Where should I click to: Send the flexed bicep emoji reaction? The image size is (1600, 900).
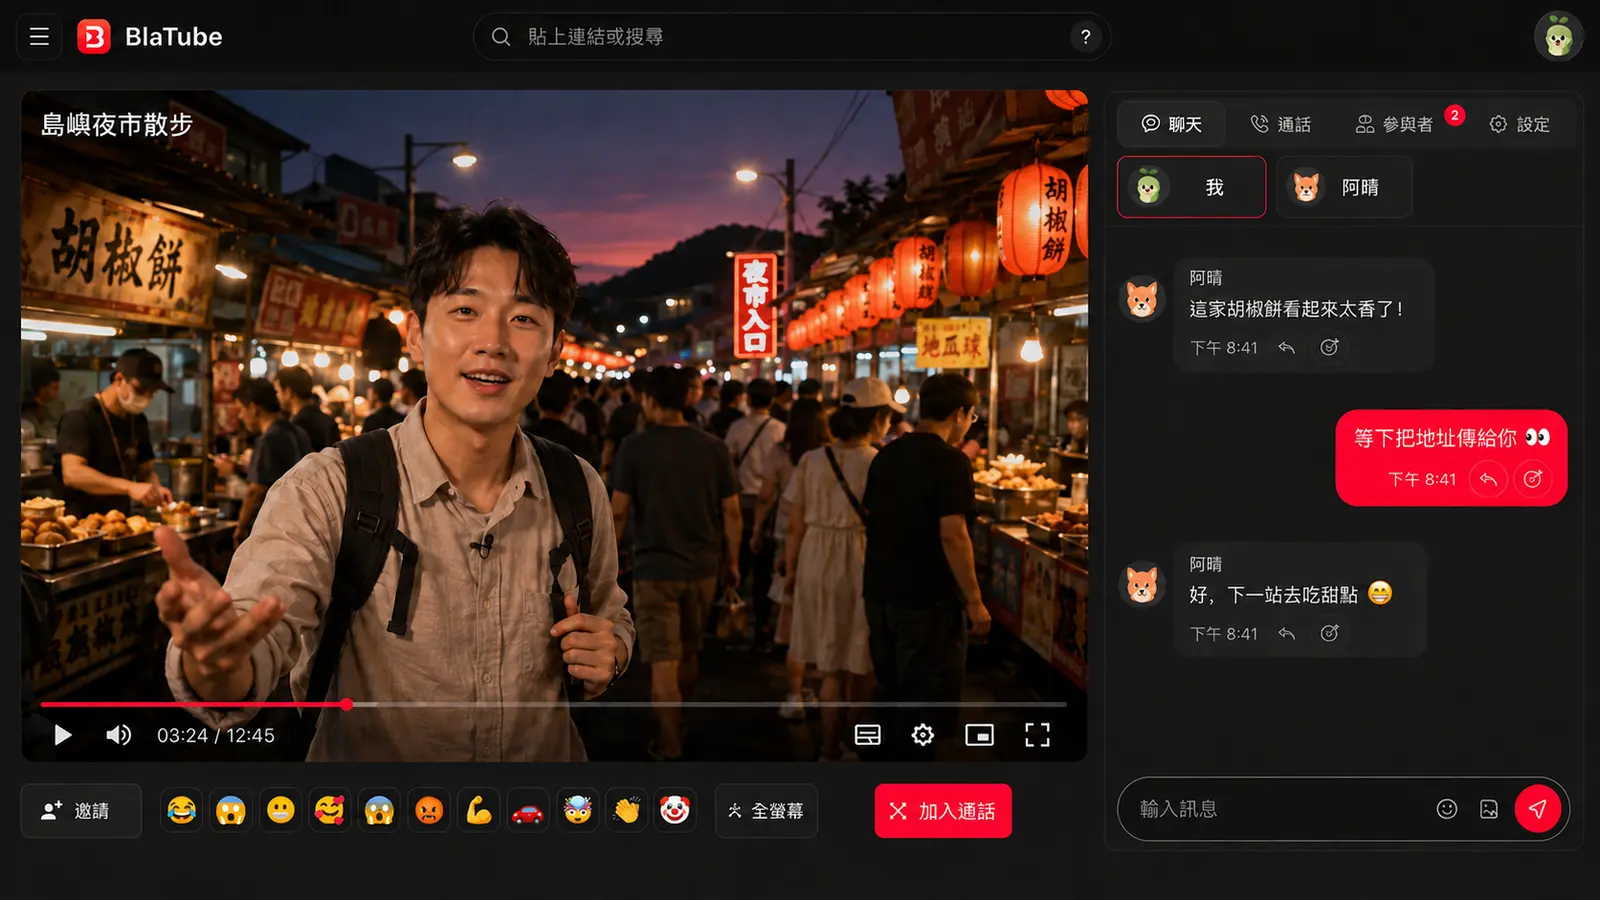(x=478, y=810)
